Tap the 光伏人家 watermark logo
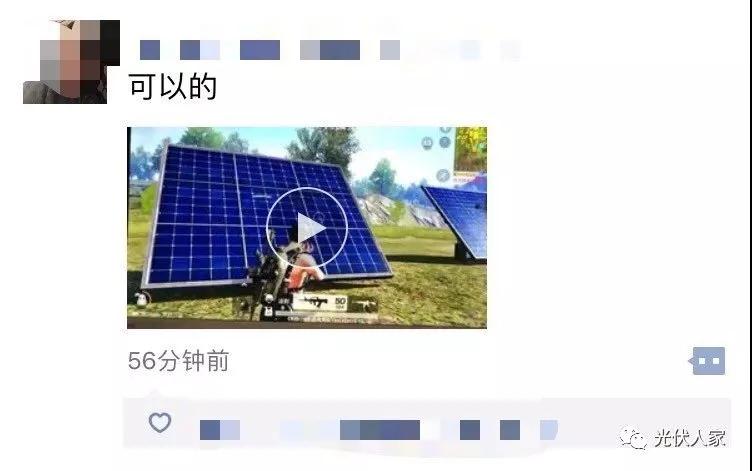The image size is (752, 471). pyautogui.click(x=672, y=438)
